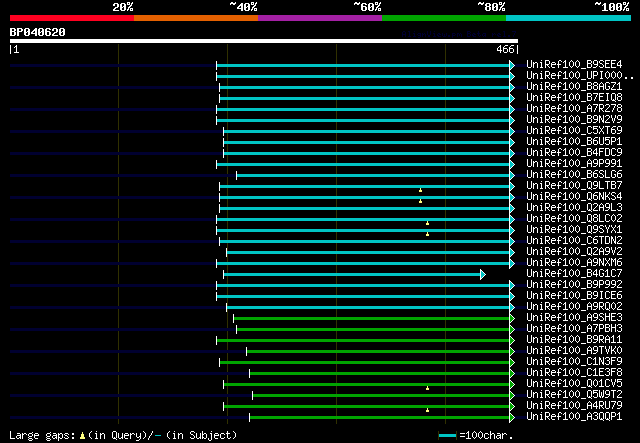Click the yellow gap marker on UniRef100_A4RU79 row
Screen dimensions: 640x443
coord(427,410)
